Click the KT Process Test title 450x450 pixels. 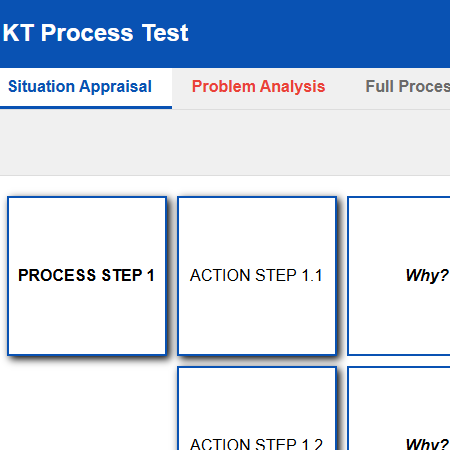click(x=96, y=33)
